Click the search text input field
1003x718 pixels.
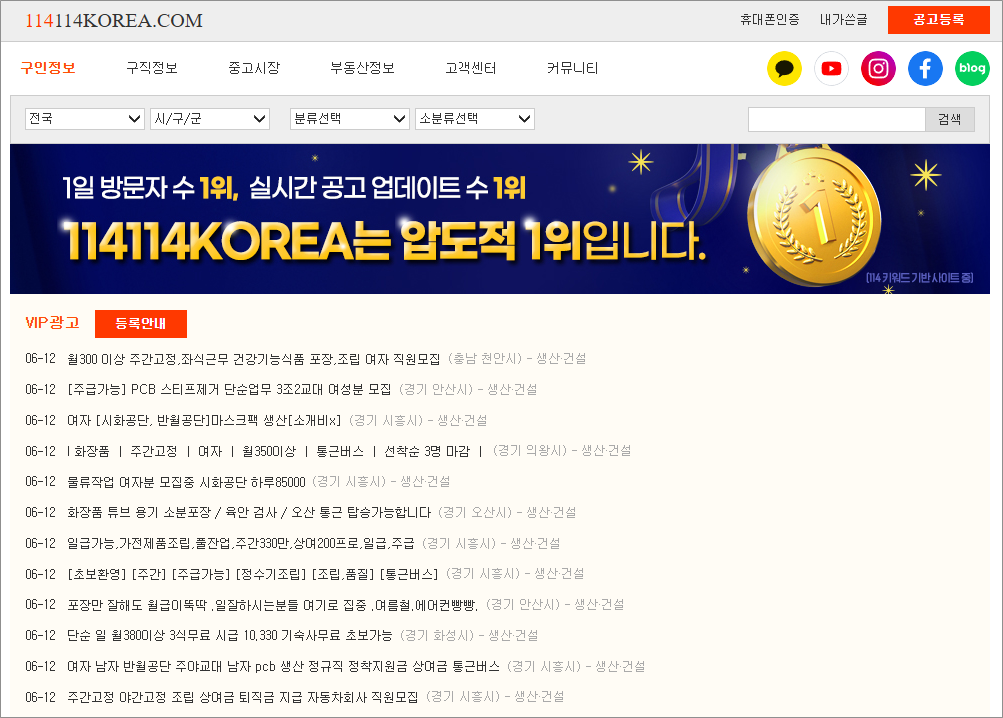click(836, 118)
